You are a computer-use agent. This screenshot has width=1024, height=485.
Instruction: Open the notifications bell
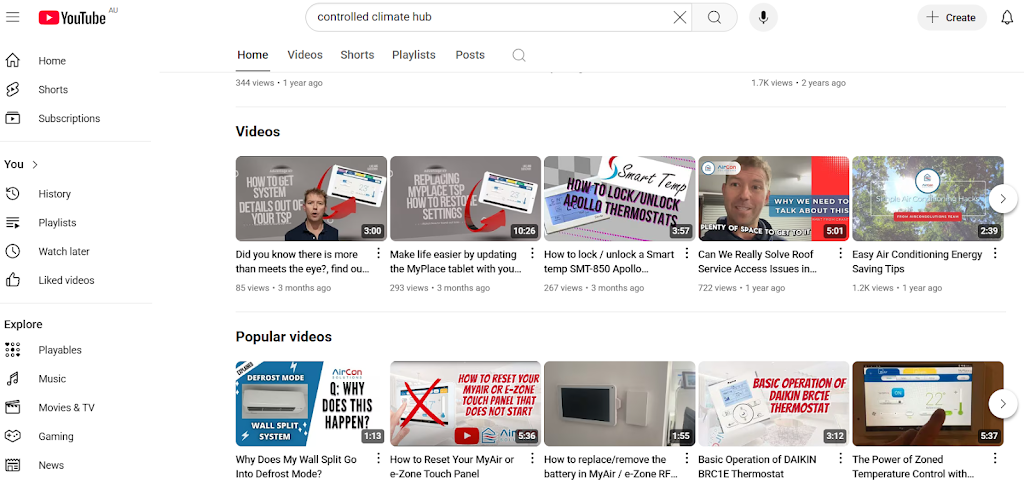click(x=1006, y=17)
